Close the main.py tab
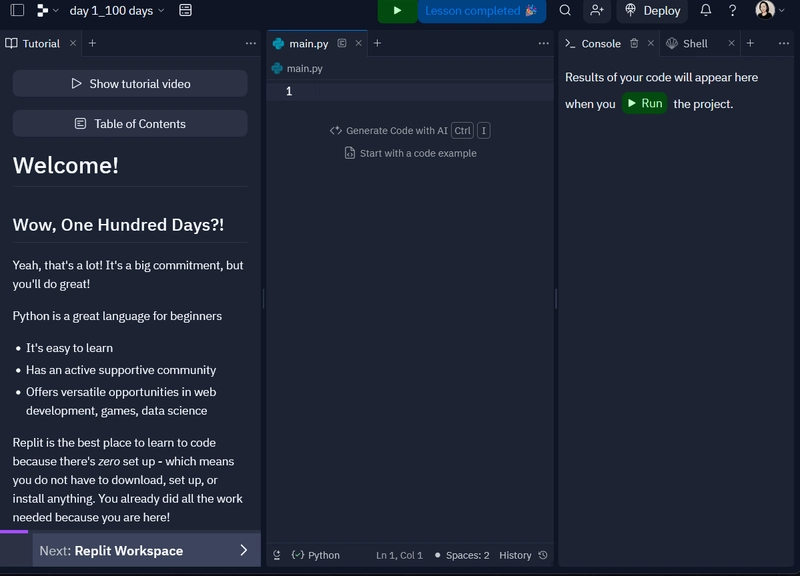 (x=359, y=43)
